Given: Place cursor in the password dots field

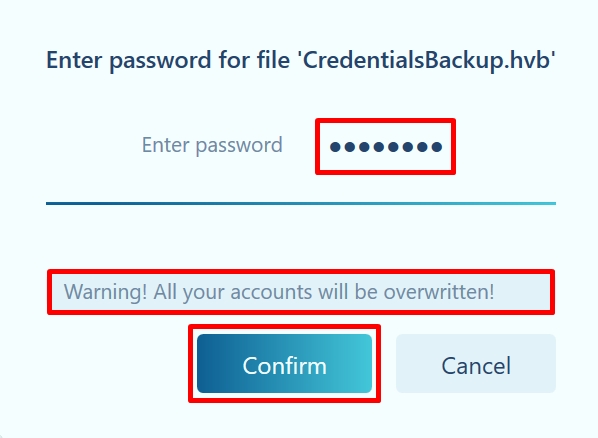Looking at the screenshot, I should pyautogui.click(x=385, y=147).
